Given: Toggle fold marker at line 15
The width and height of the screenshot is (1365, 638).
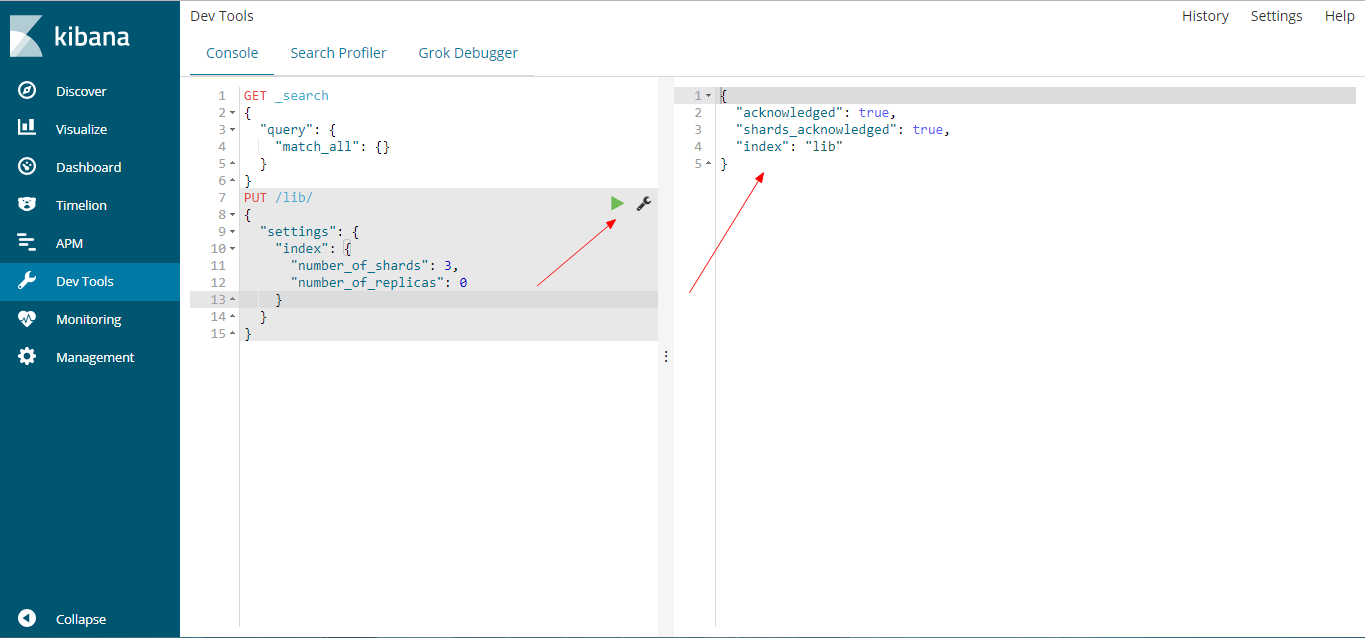Looking at the screenshot, I should click(x=233, y=334).
